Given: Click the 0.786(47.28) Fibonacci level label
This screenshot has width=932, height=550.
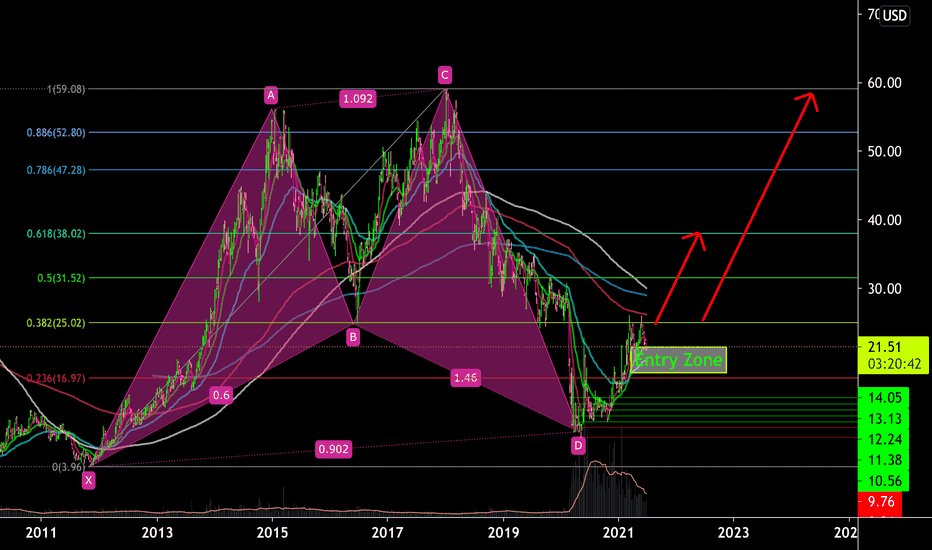Looking at the screenshot, I should point(56,170).
